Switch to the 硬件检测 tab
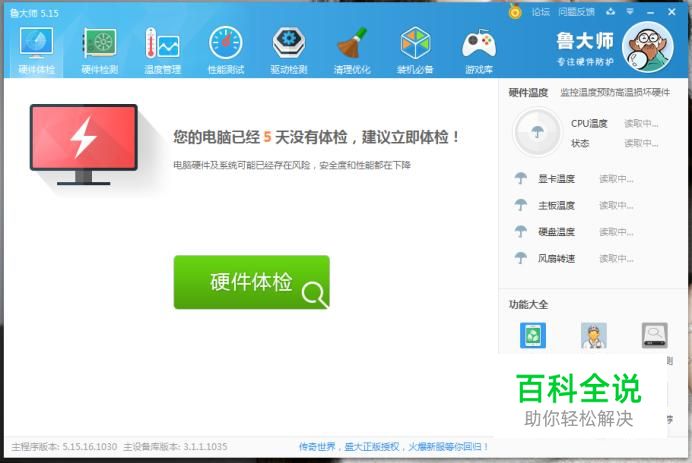The width and height of the screenshot is (692, 463). (x=100, y=51)
